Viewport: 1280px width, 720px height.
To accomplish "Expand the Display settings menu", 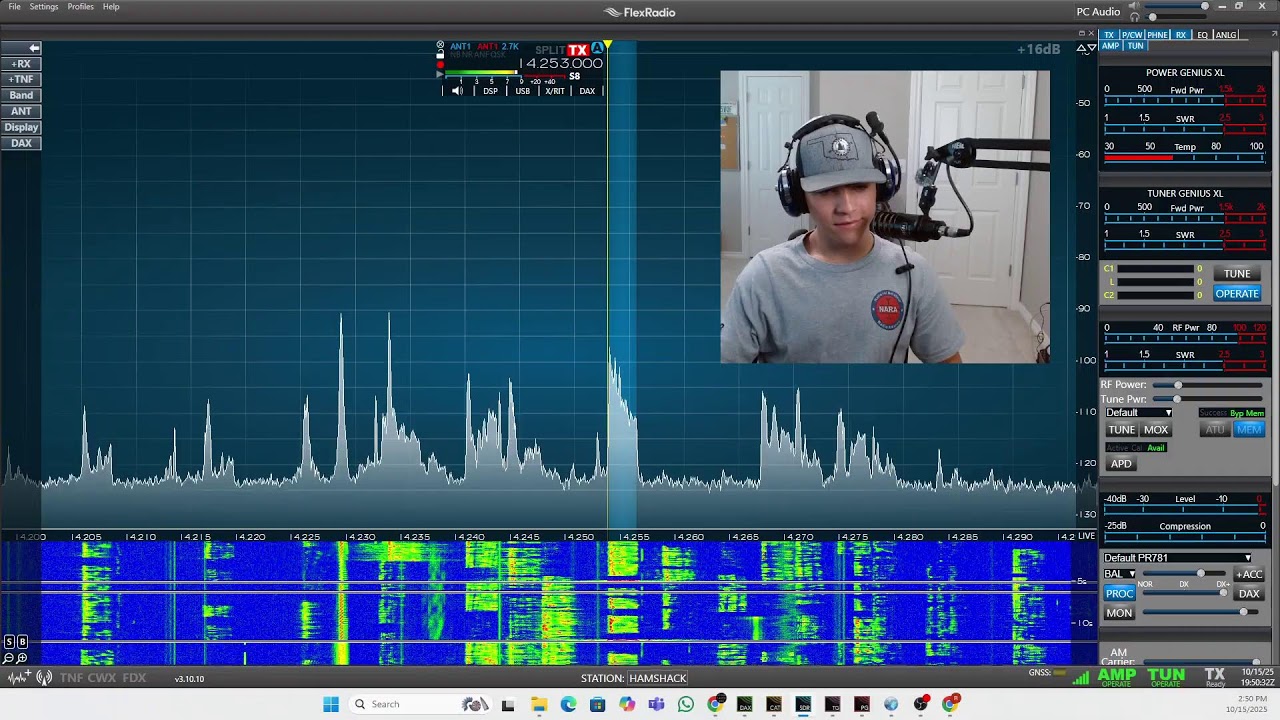I will tap(21, 127).
